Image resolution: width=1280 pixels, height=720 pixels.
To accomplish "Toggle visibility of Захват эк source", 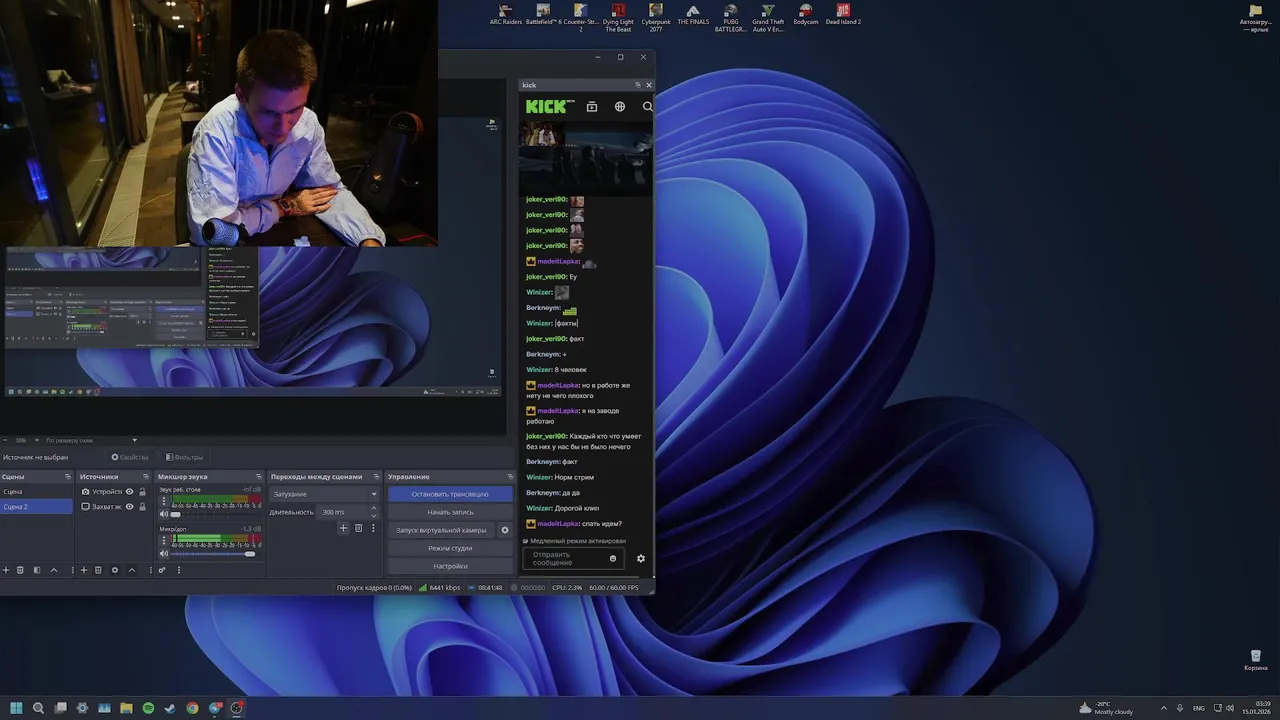I will click(129, 507).
